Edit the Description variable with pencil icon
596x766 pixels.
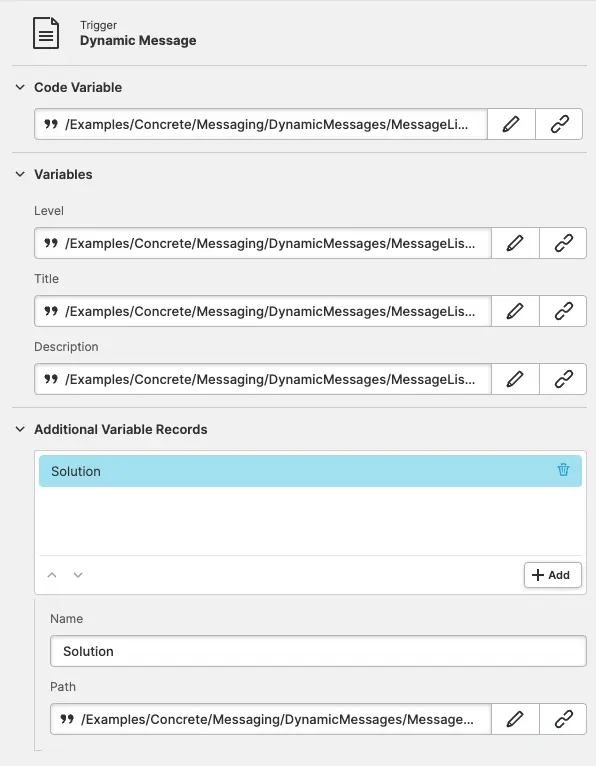pos(515,379)
